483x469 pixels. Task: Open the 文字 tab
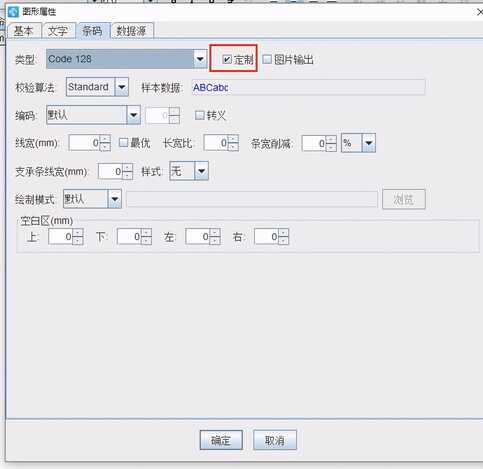[58, 31]
